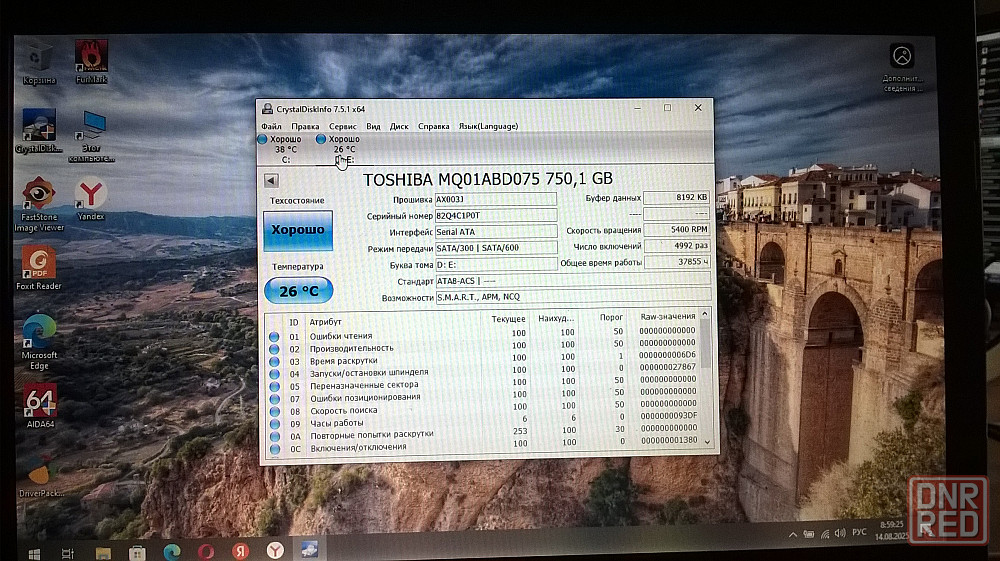Open the Вид menu
The width and height of the screenshot is (1000, 561).
(373, 126)
